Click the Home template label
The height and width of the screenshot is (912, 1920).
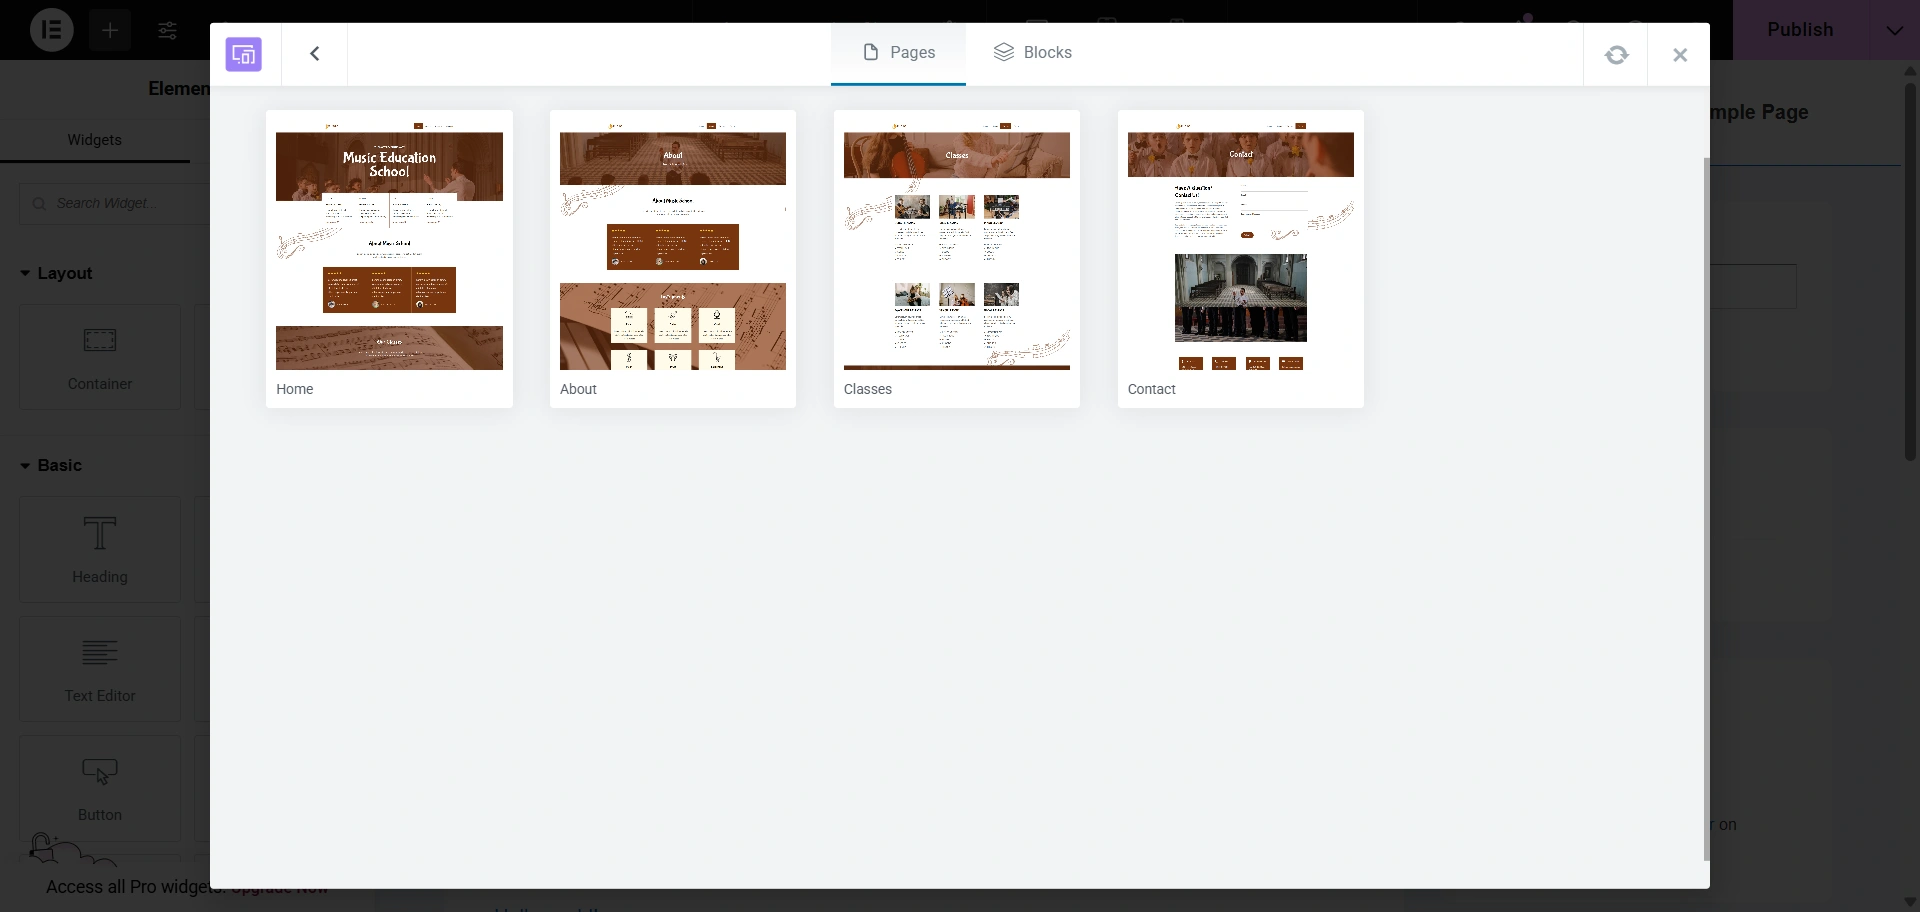point(295,389)
